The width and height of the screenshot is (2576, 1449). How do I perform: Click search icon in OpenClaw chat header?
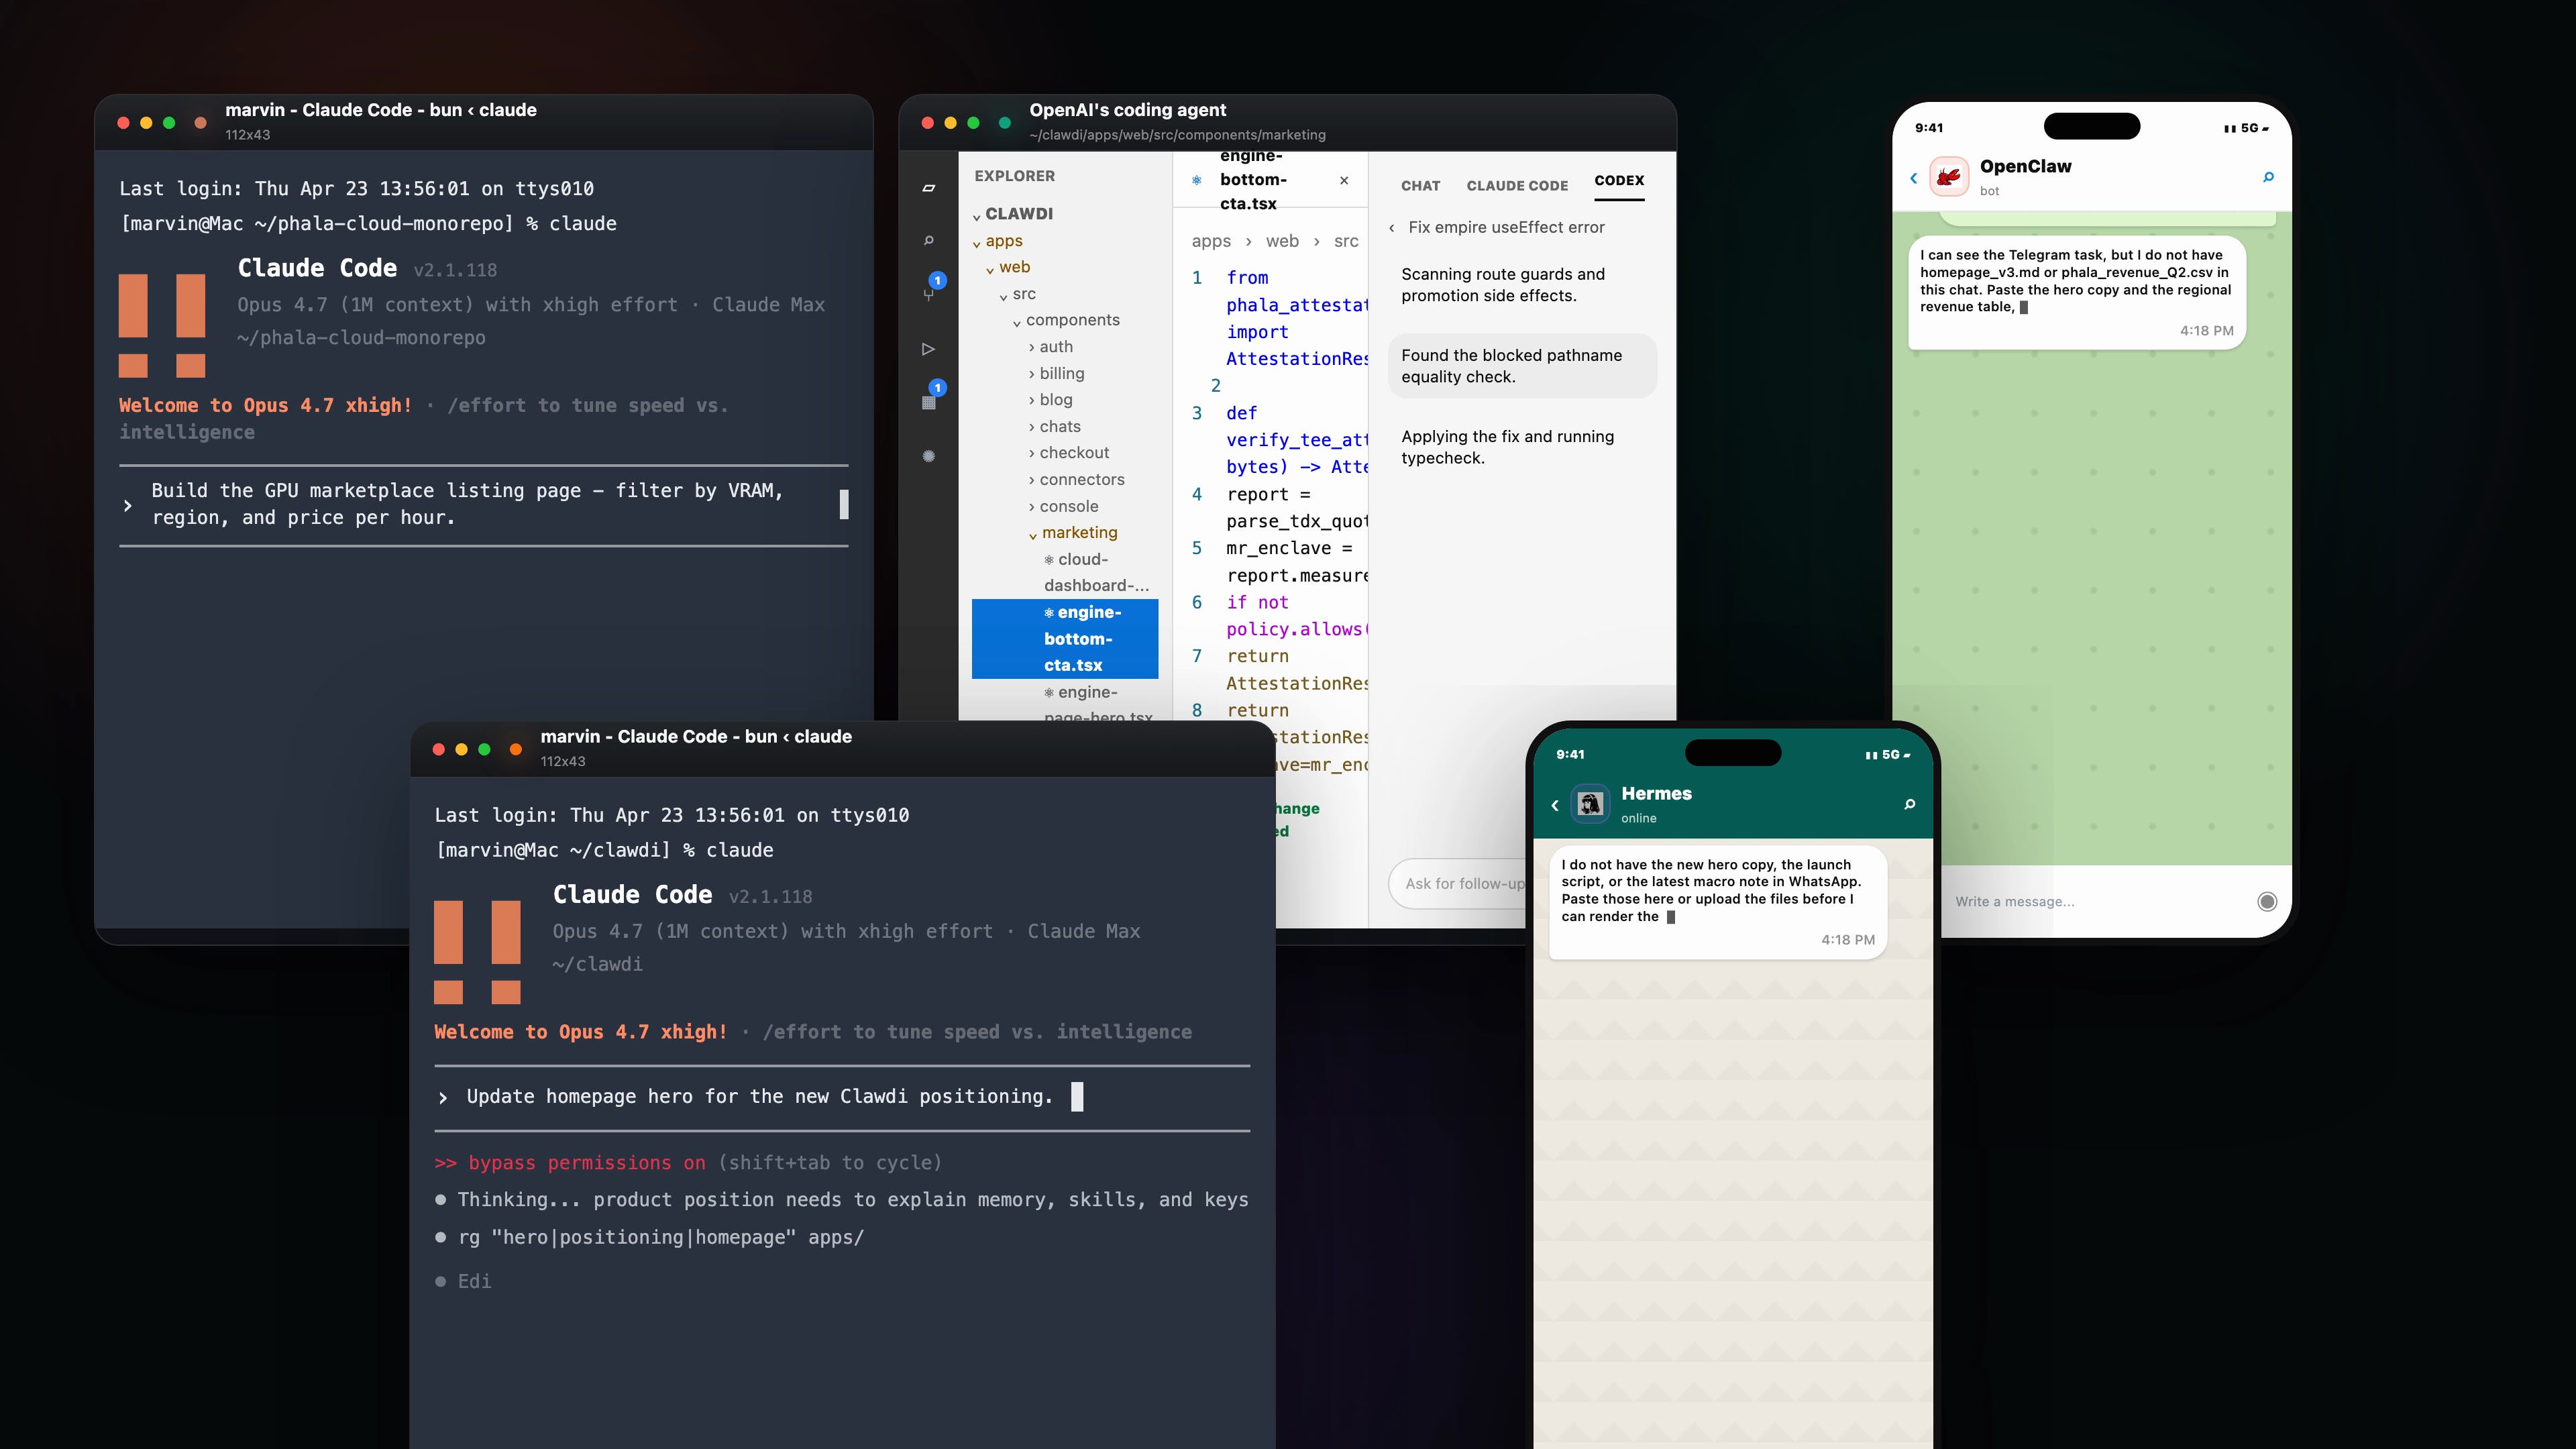point(2268,177)
